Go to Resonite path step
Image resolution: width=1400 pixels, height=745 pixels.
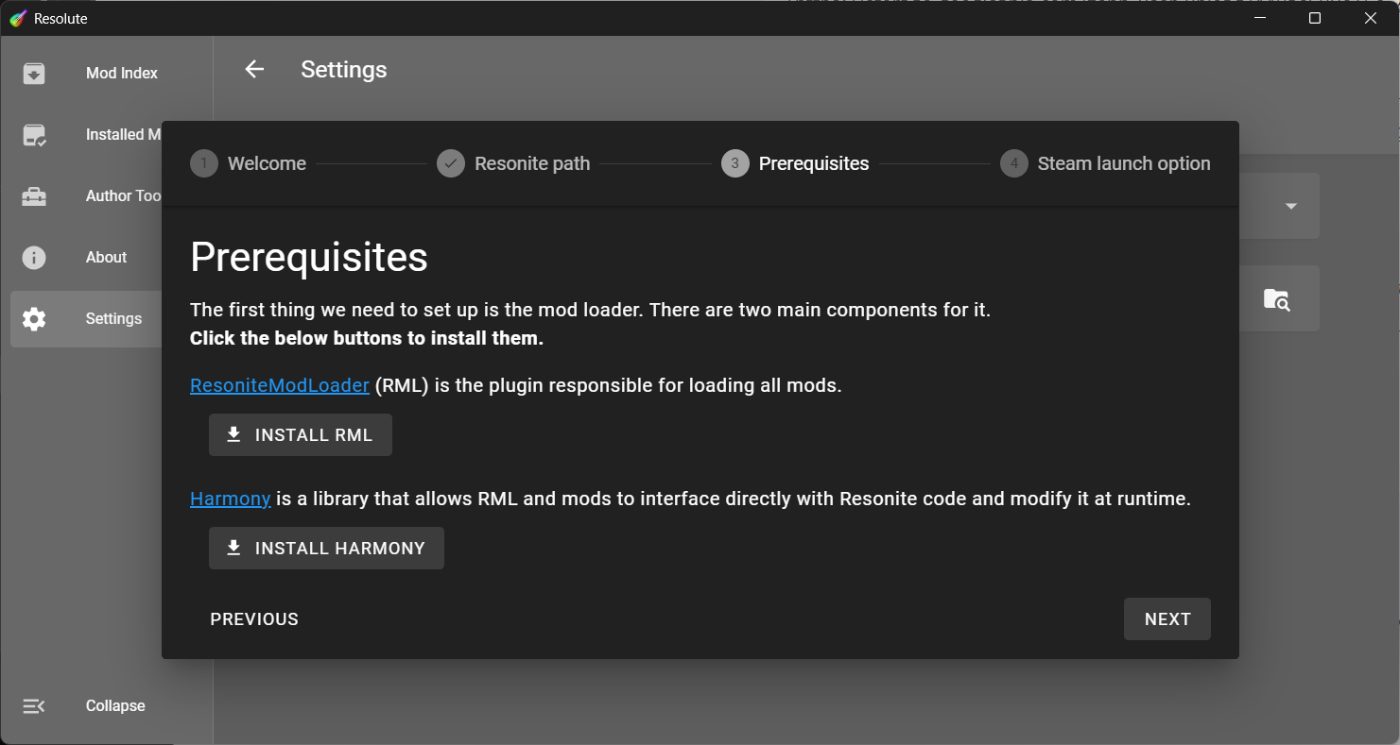514,163
